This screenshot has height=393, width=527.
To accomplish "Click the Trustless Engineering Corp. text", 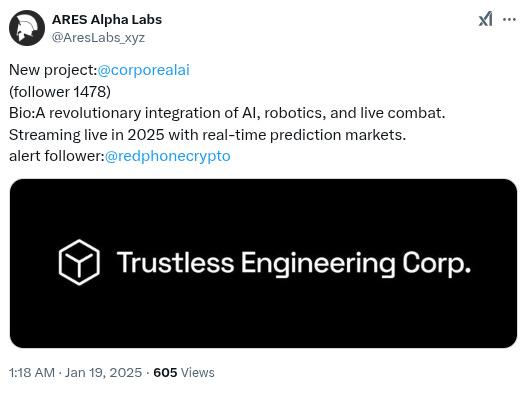I will point(293,263).
